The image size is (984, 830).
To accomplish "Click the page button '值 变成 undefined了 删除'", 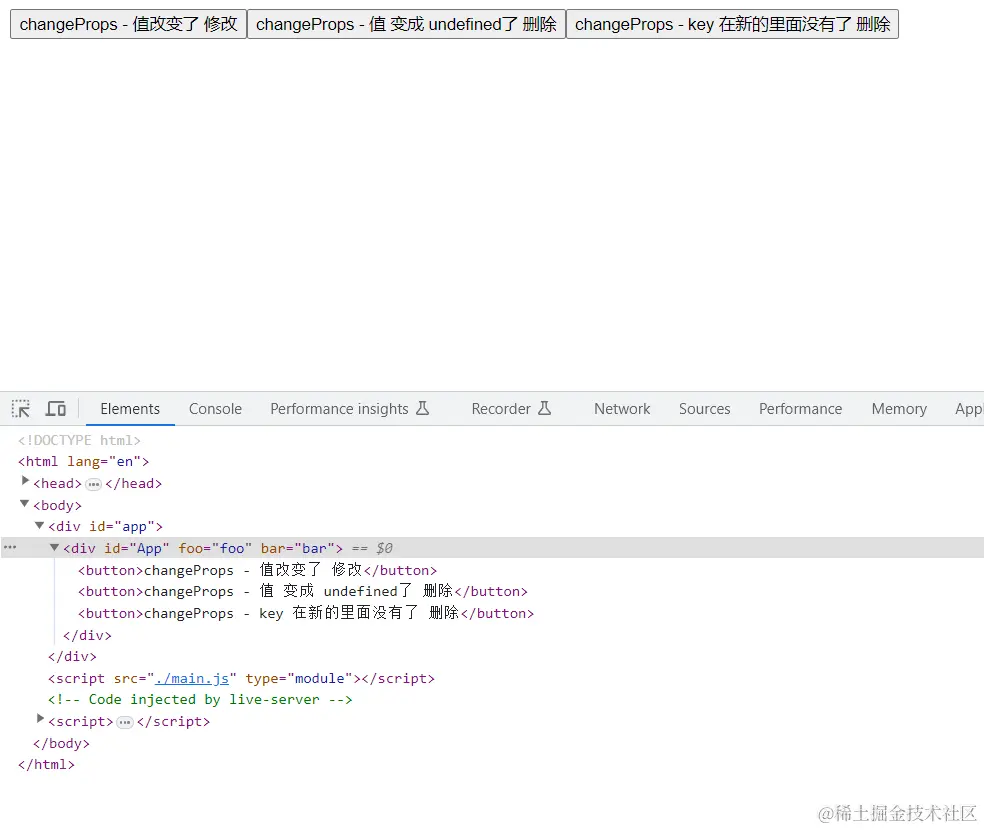I will (x=407, y=24).
